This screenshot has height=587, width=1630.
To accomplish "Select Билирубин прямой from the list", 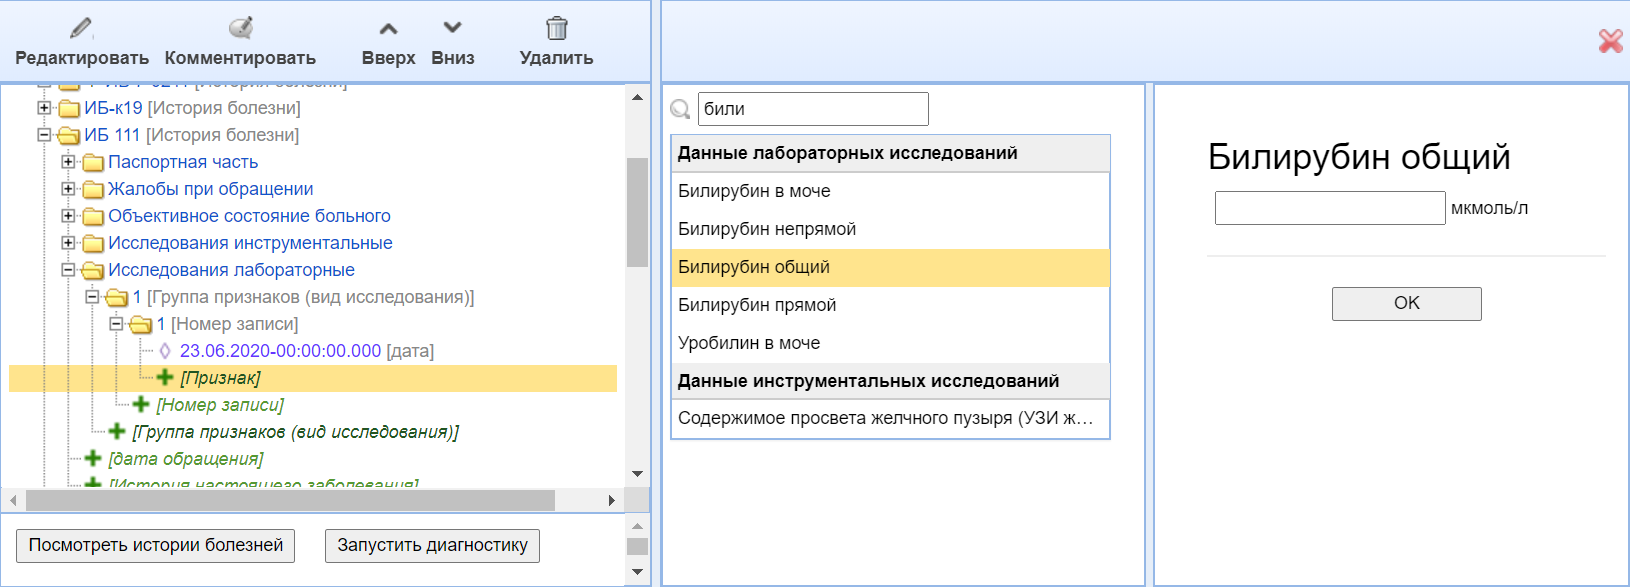I will (757, 305).
